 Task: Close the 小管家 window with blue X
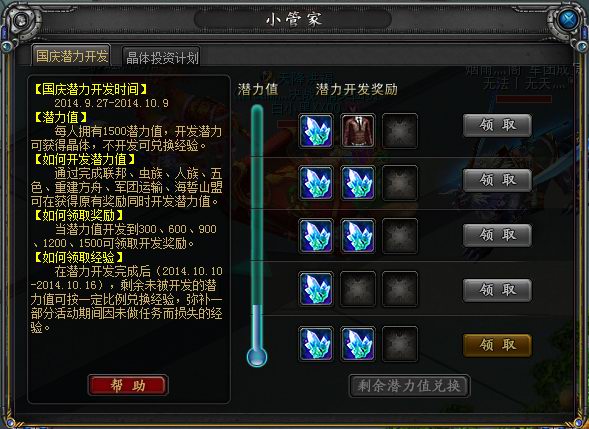click(568, 19)
